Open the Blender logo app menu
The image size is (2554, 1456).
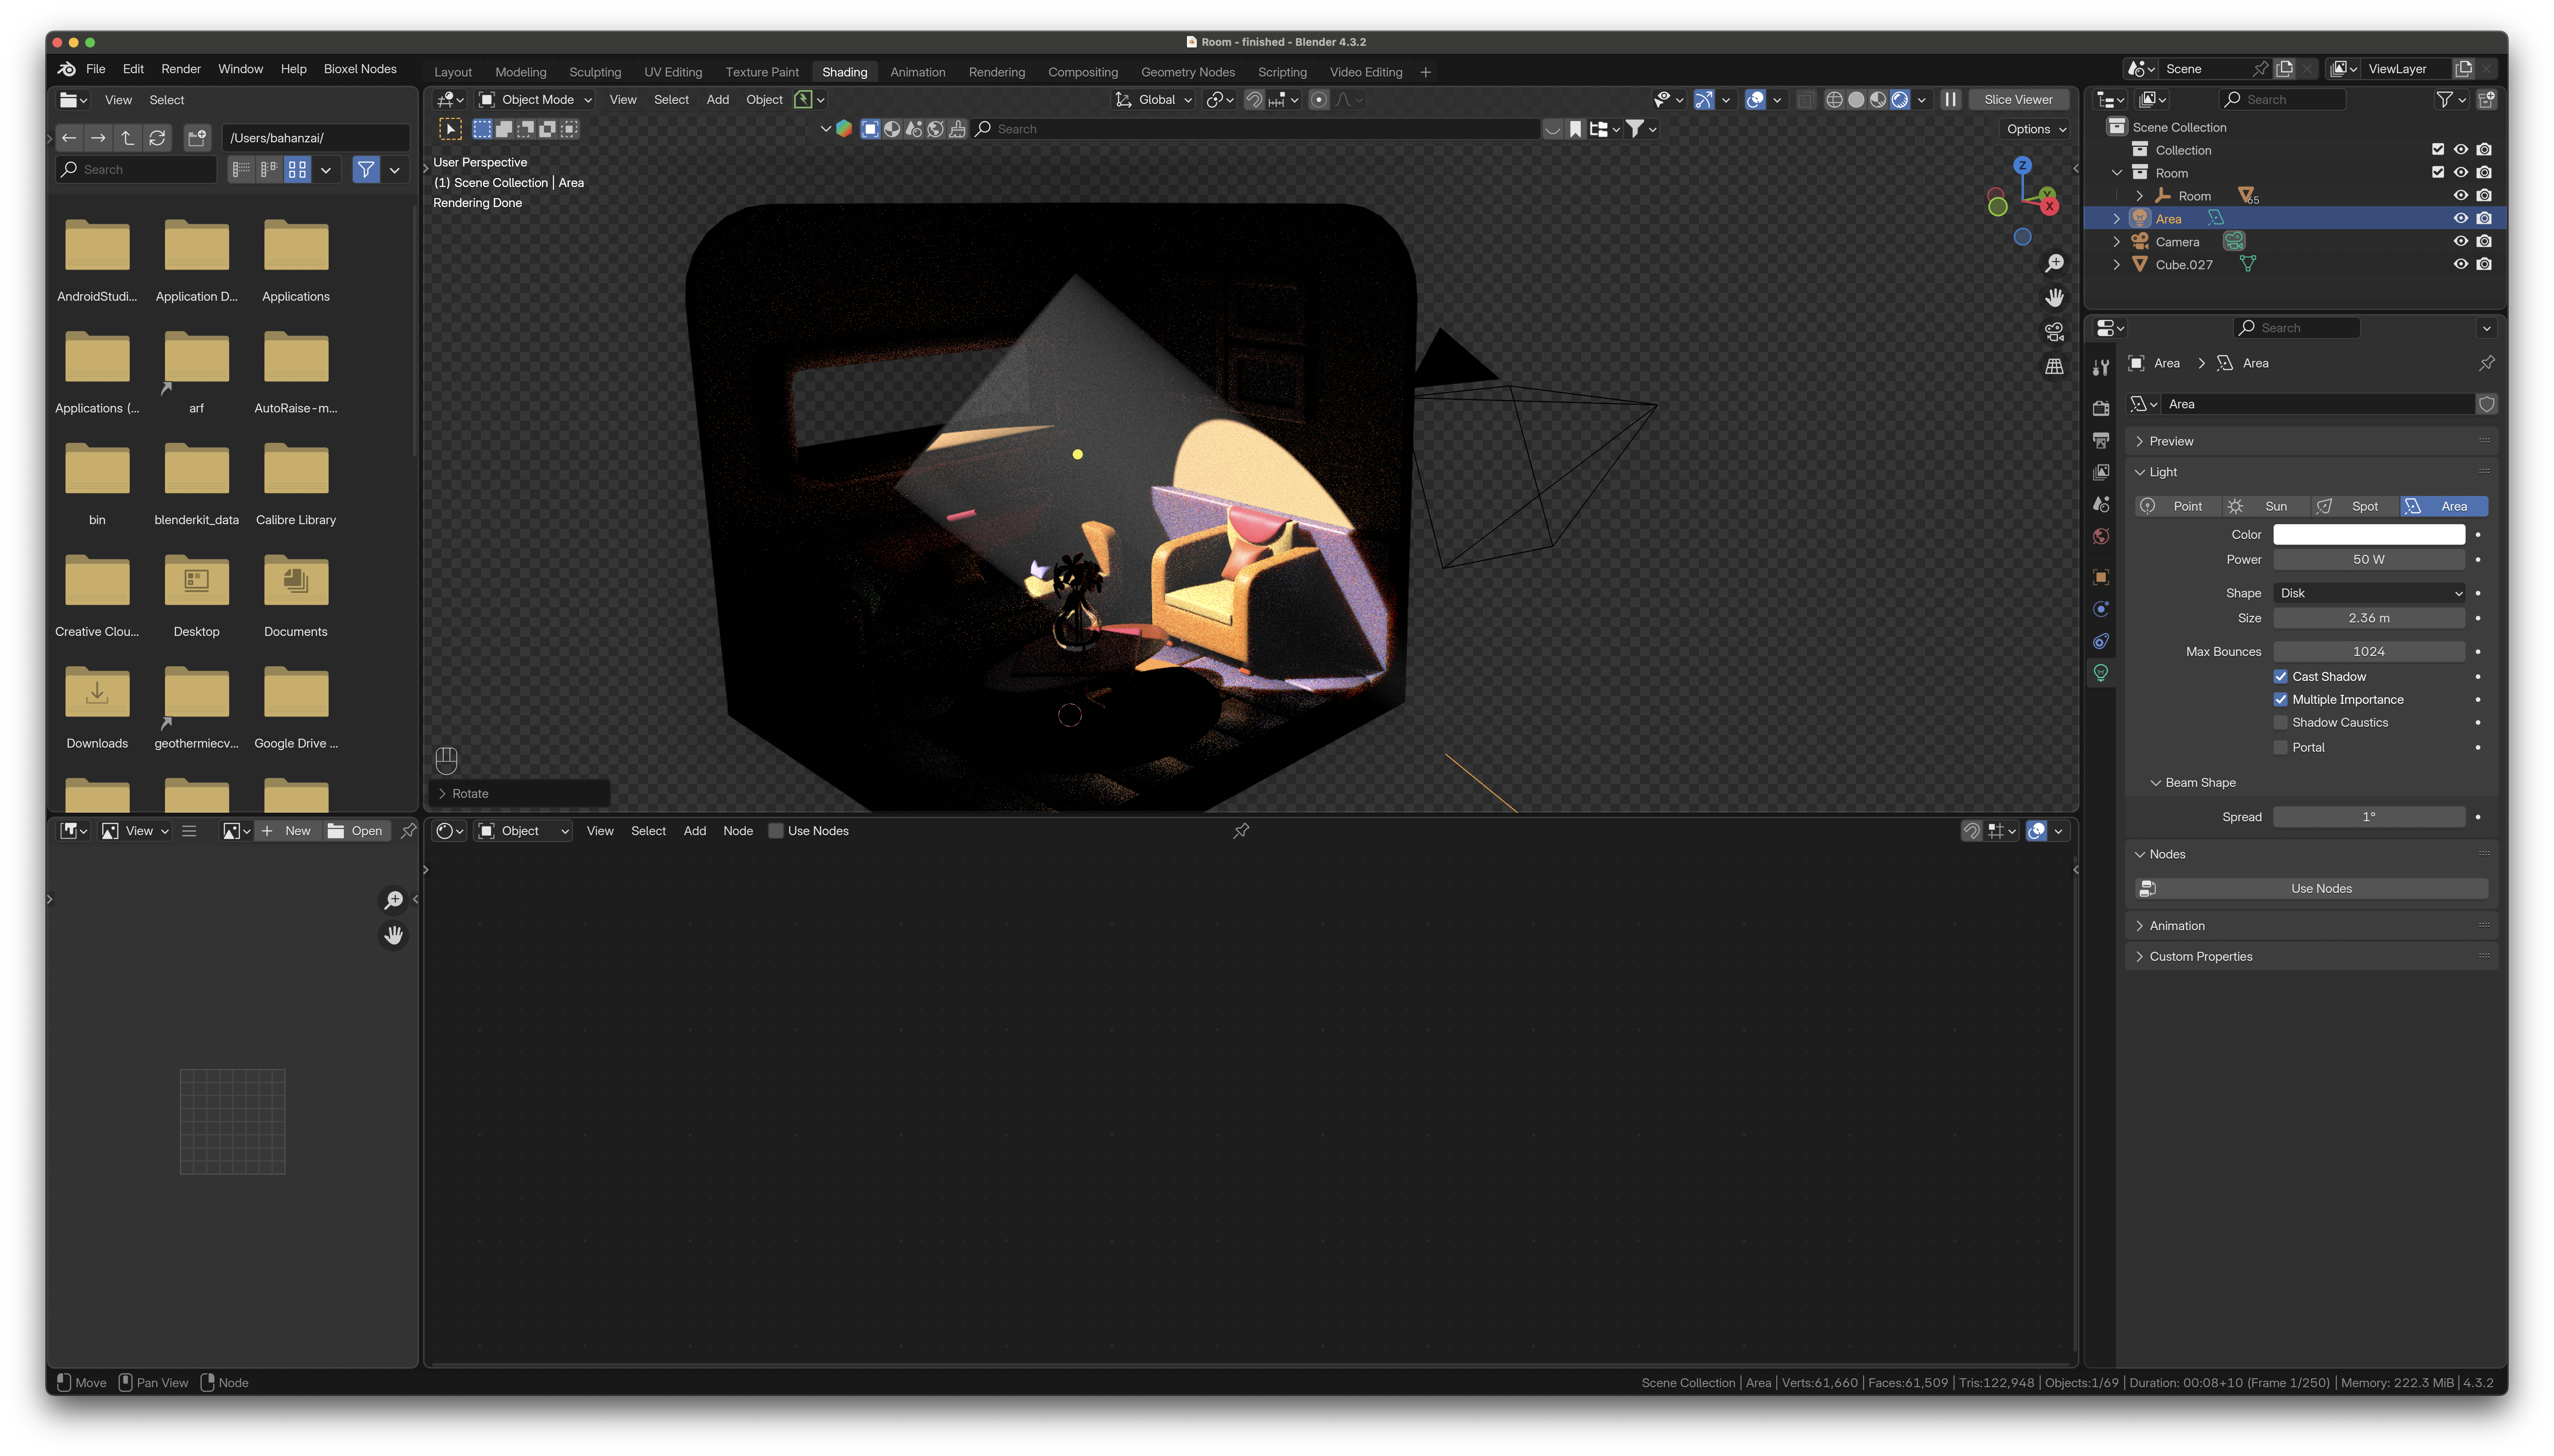[67, 69]
